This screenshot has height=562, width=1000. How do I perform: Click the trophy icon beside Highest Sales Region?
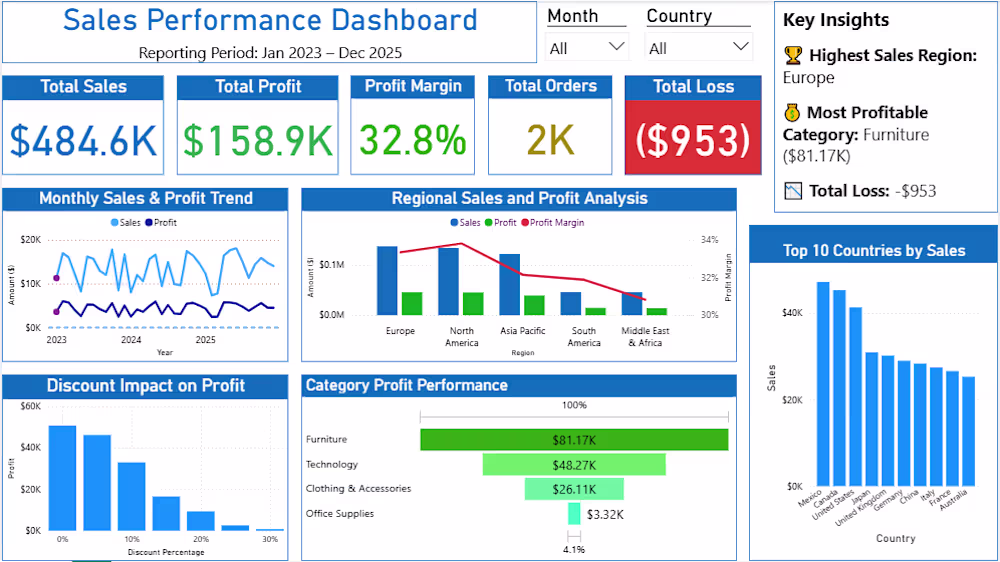pos(793,55)
